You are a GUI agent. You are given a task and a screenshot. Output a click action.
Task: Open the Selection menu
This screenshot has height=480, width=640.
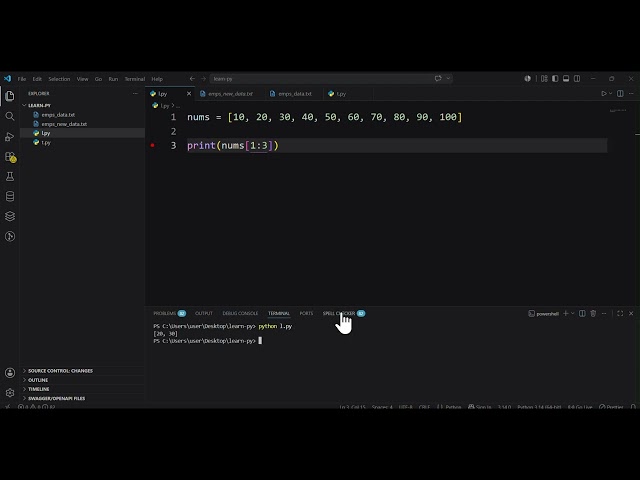tap(59, 79)
